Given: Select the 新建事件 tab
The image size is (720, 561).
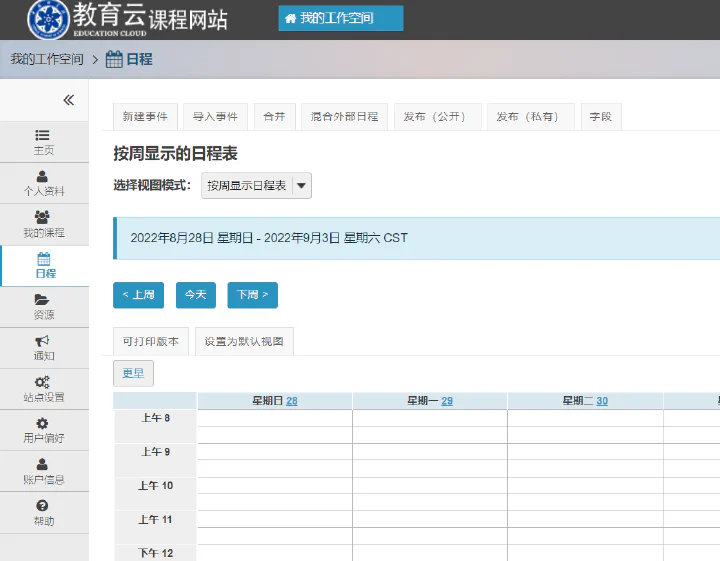Looking at the screenshot, I should coord(145,117).
